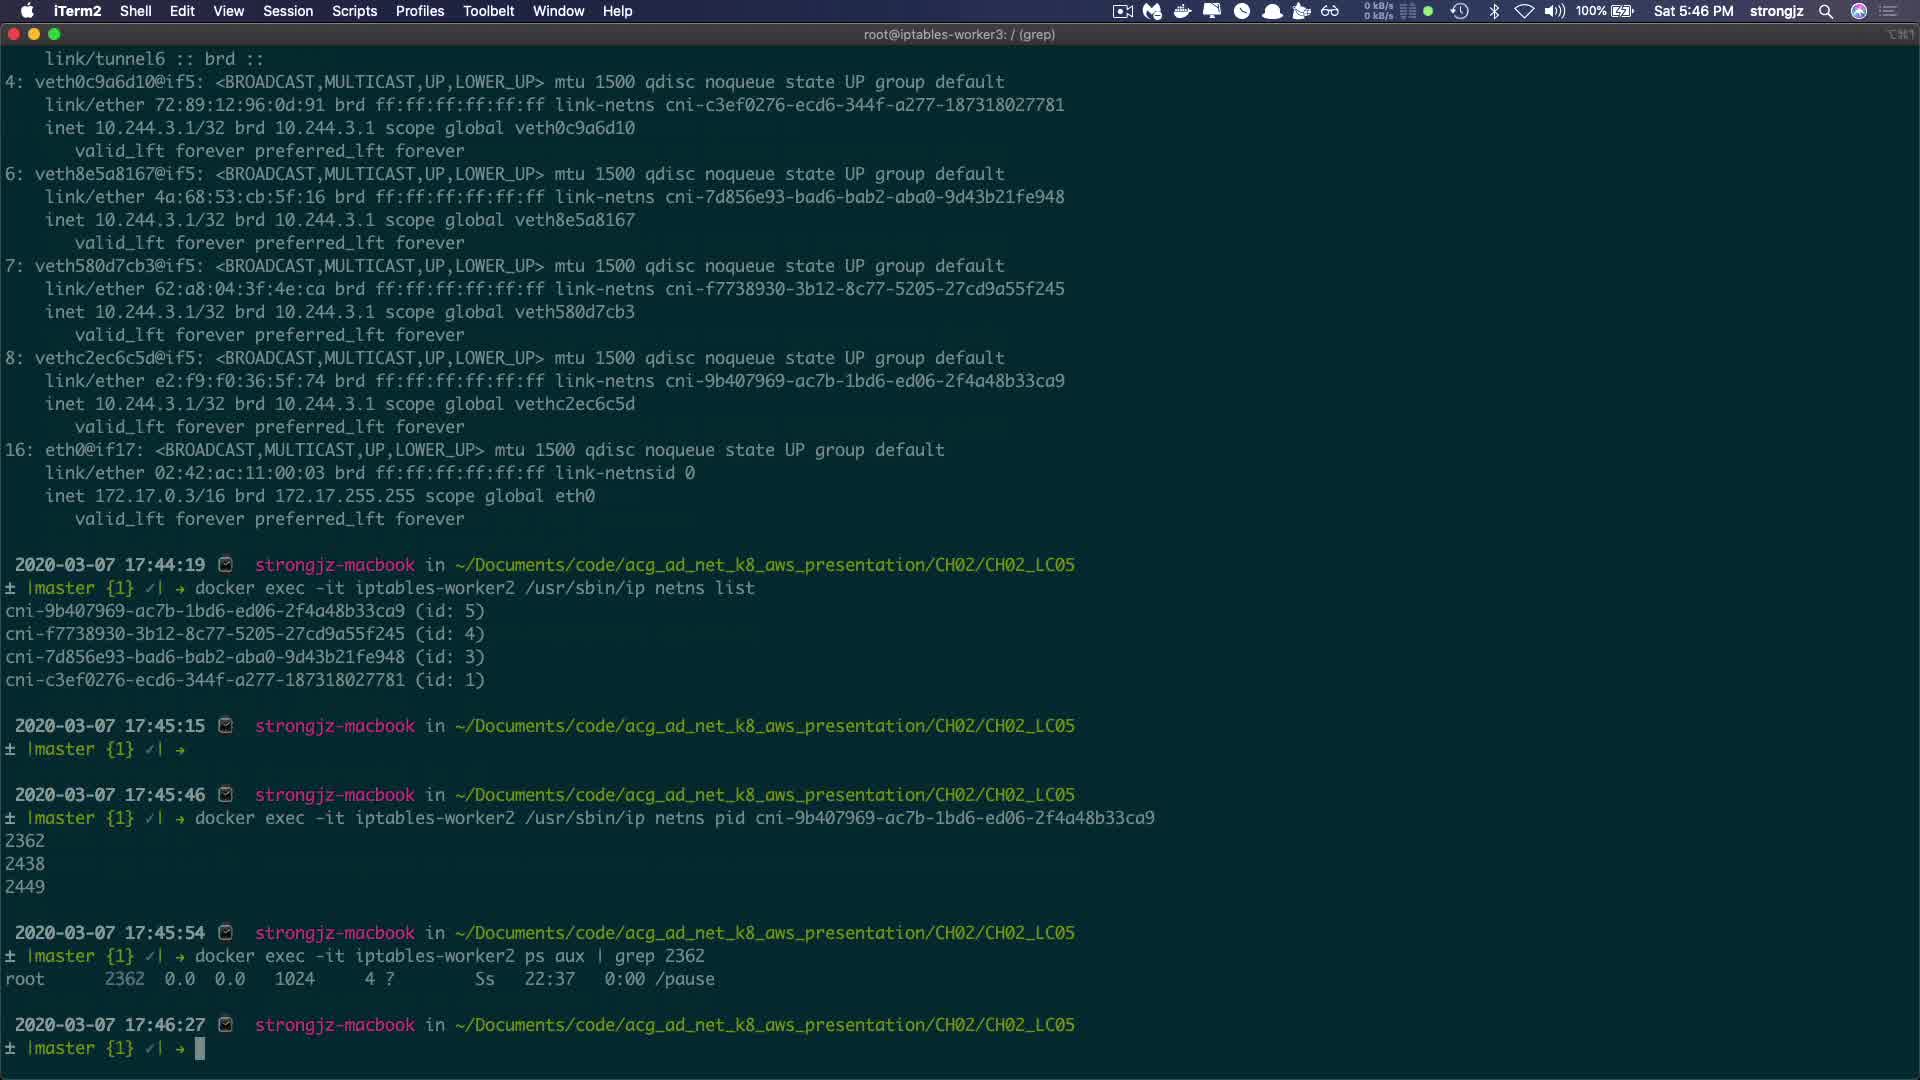
Task: Click the iTerm2 application menu
Action: [x=77, y=11]
